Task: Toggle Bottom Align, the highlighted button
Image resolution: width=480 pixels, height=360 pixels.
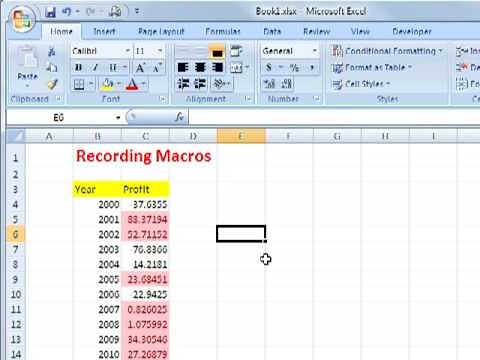Action: [217, 52]
